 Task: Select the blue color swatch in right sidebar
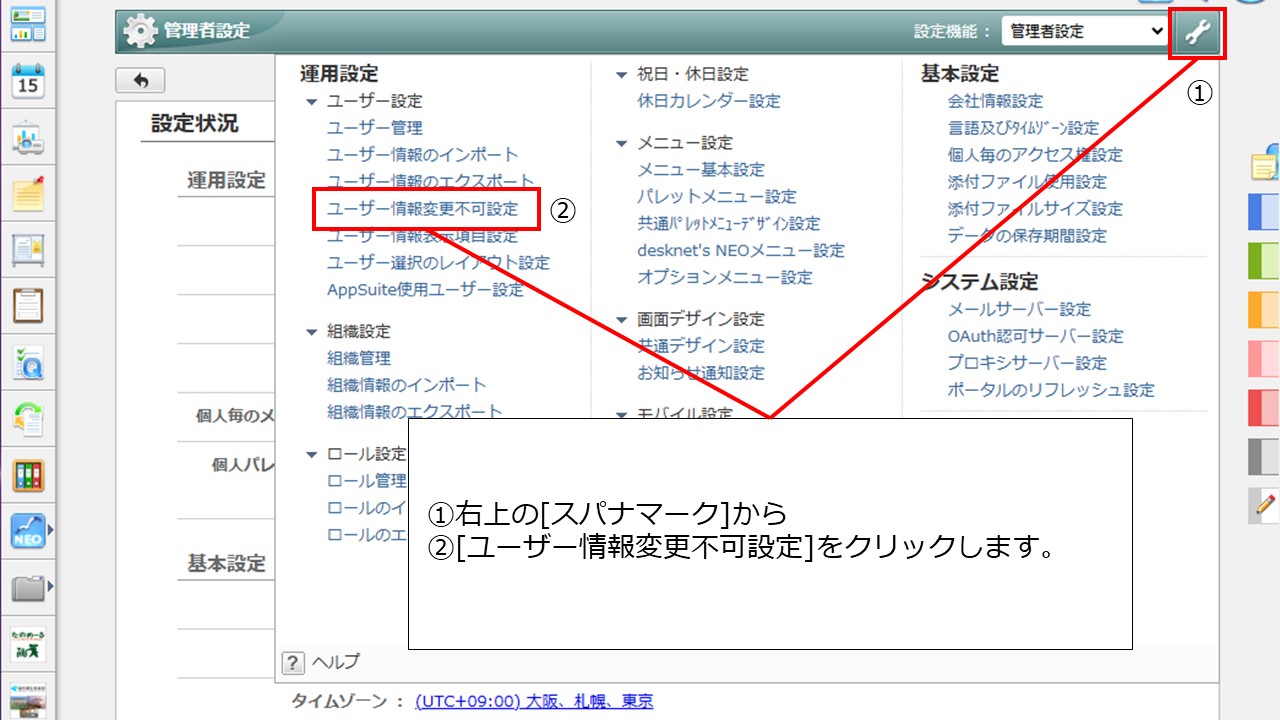[x=1262, y=212]
